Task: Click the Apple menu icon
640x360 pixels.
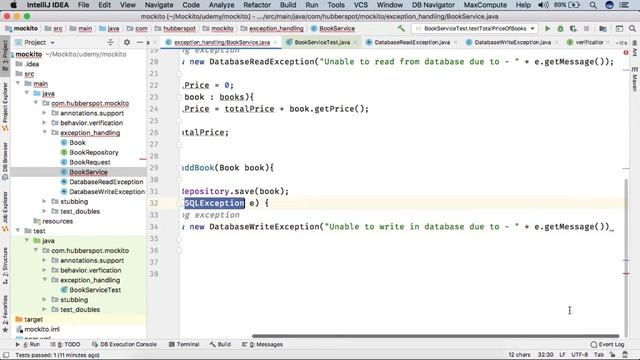Action: (13, 5)
